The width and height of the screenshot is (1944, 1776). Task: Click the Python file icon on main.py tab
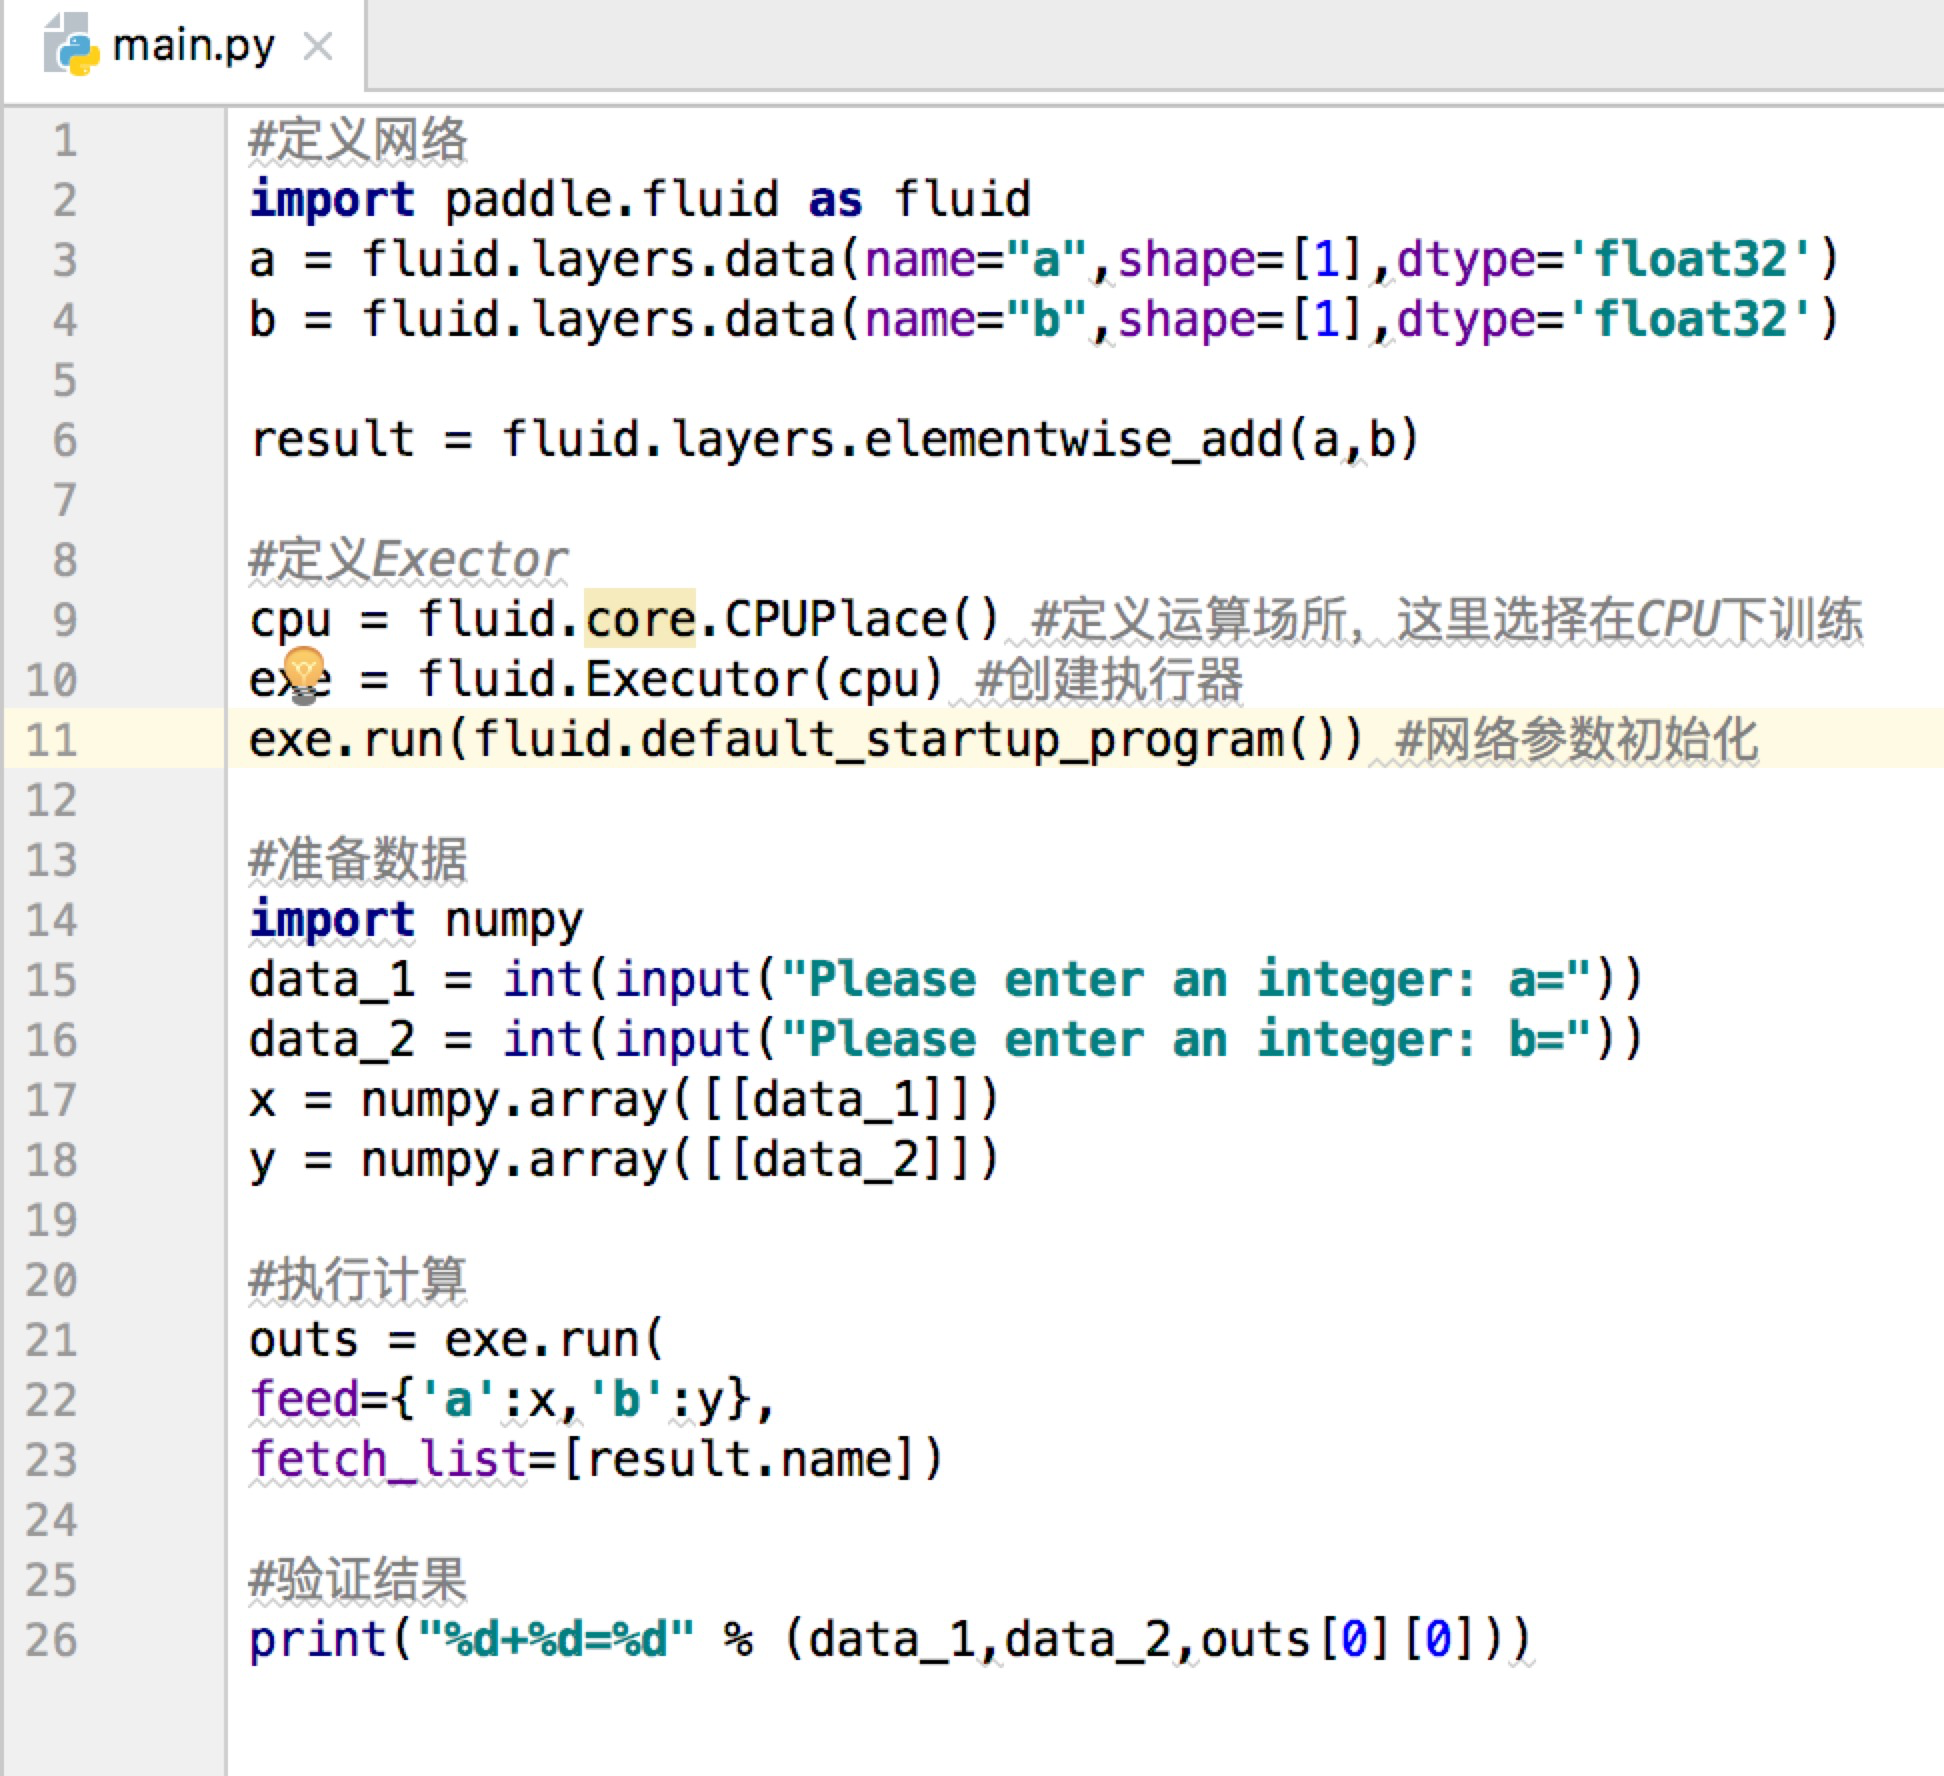coord(70,45)
